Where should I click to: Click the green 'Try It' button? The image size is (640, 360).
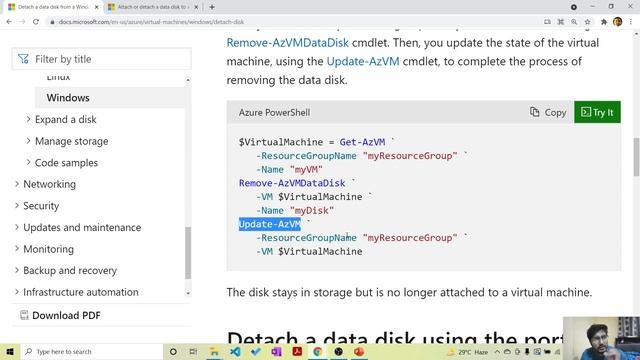597,112
